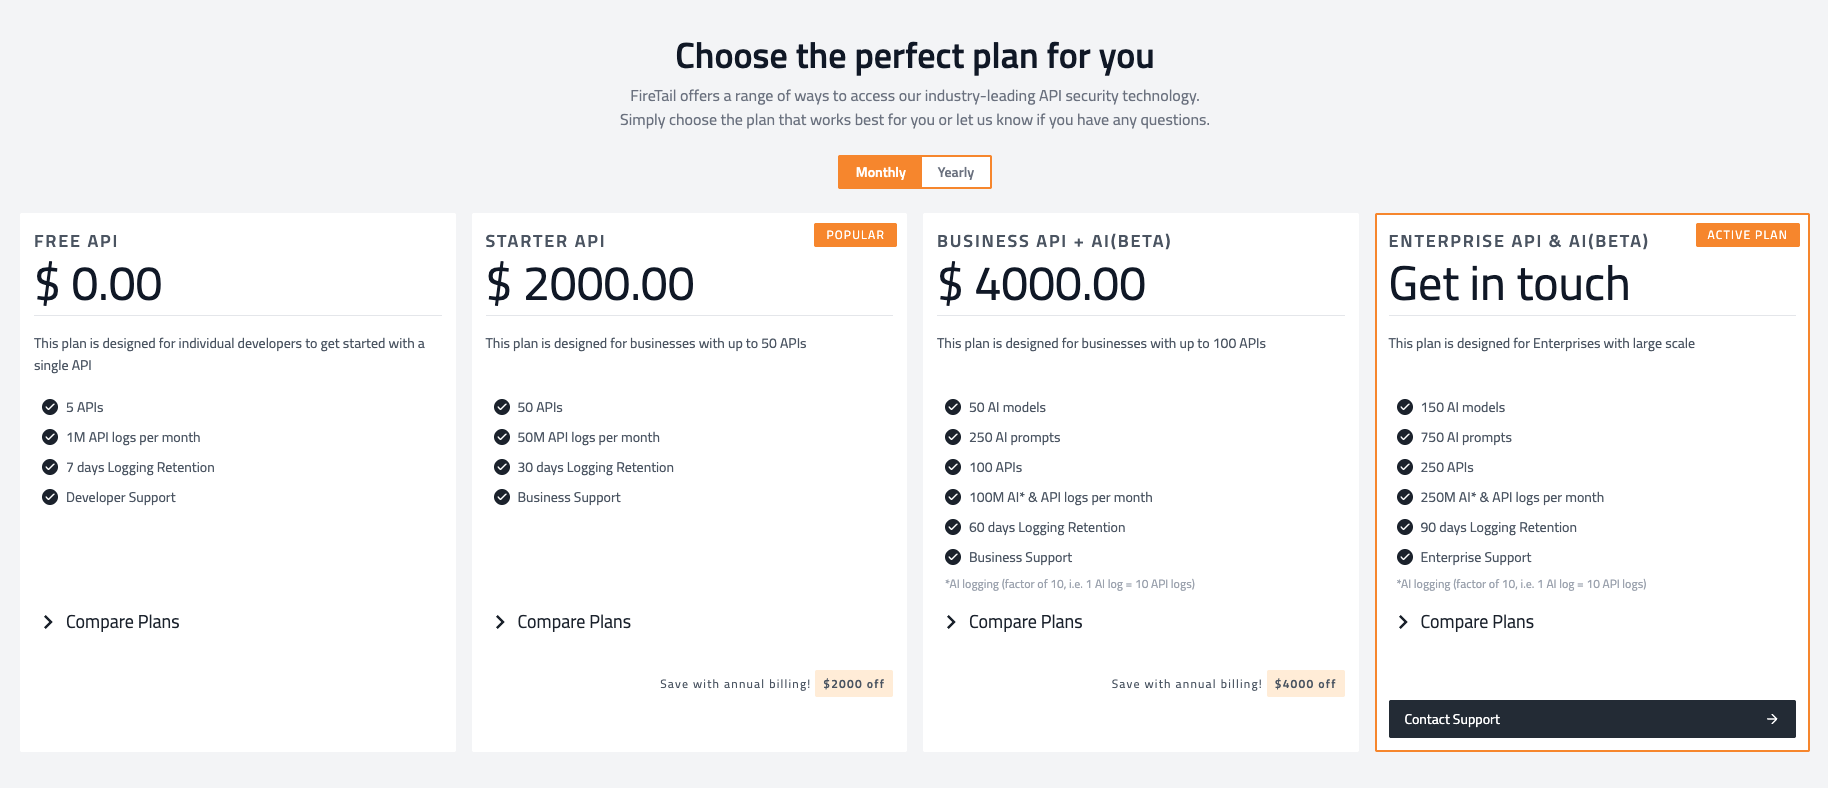
Task: Switch billing to Monthly
Action: pyautogui.click(x=880, y=172)
